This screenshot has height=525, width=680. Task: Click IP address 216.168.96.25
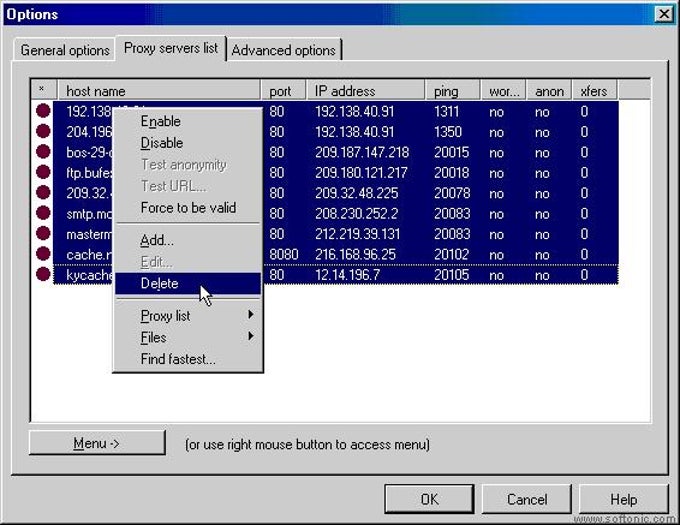356,254
